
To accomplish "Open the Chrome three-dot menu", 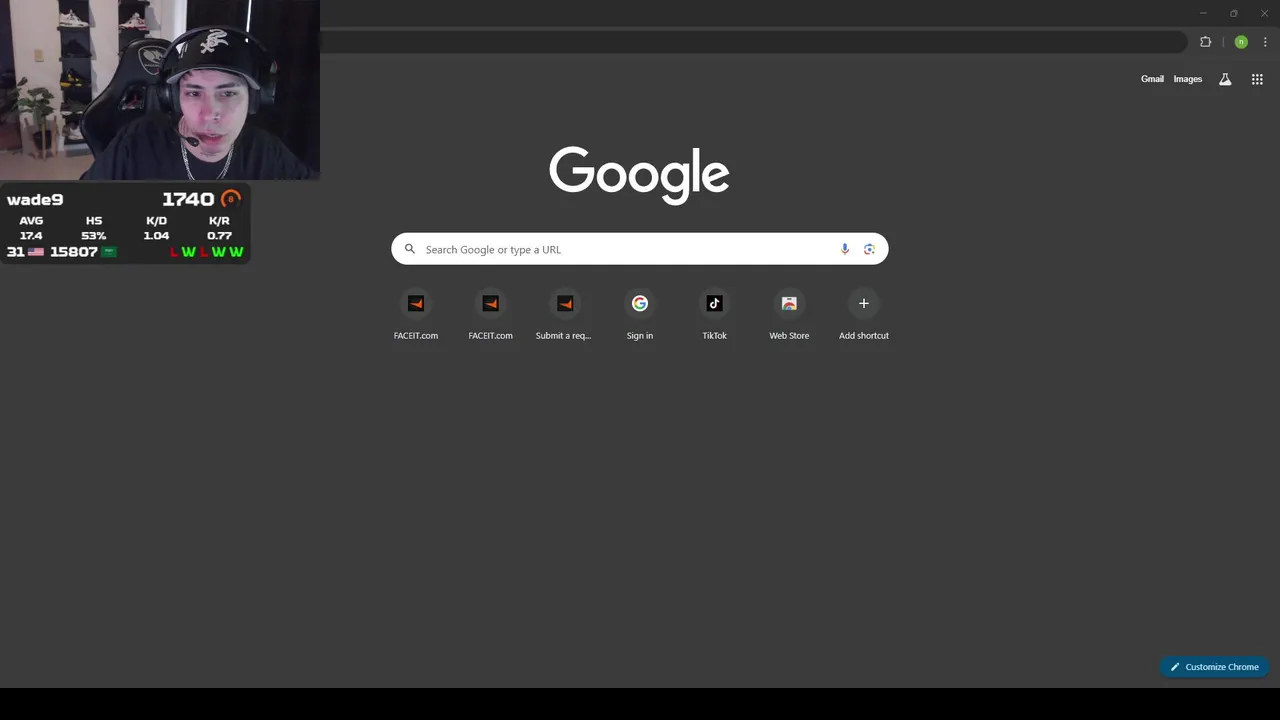I will tap(1265, 42).
